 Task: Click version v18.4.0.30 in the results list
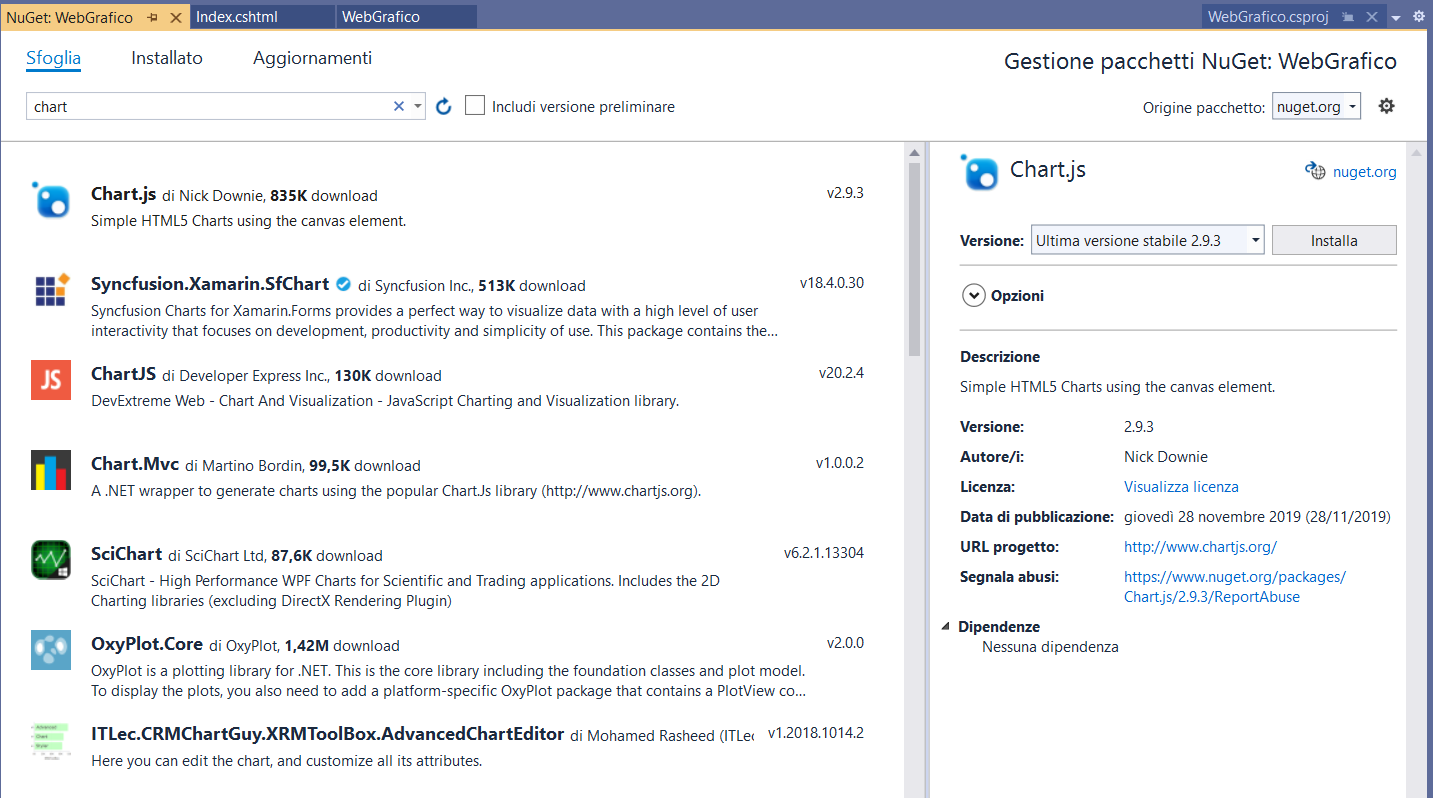tap(832, 283)
